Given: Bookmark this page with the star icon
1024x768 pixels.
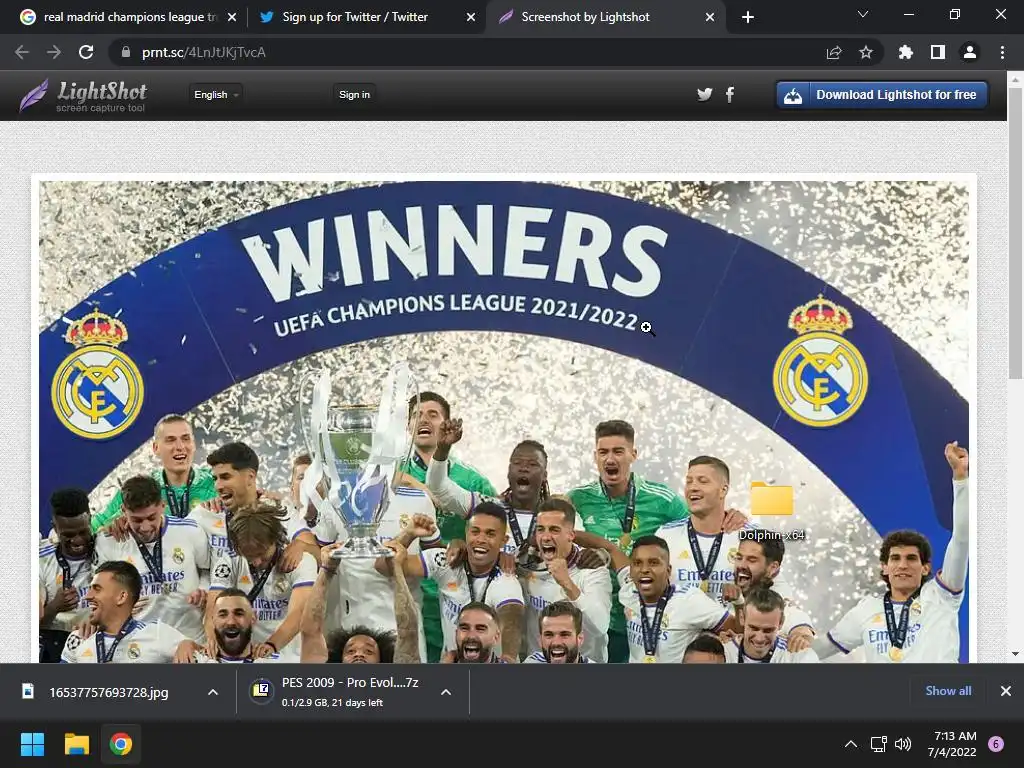Looking at the screenshot, I should 866,52.
